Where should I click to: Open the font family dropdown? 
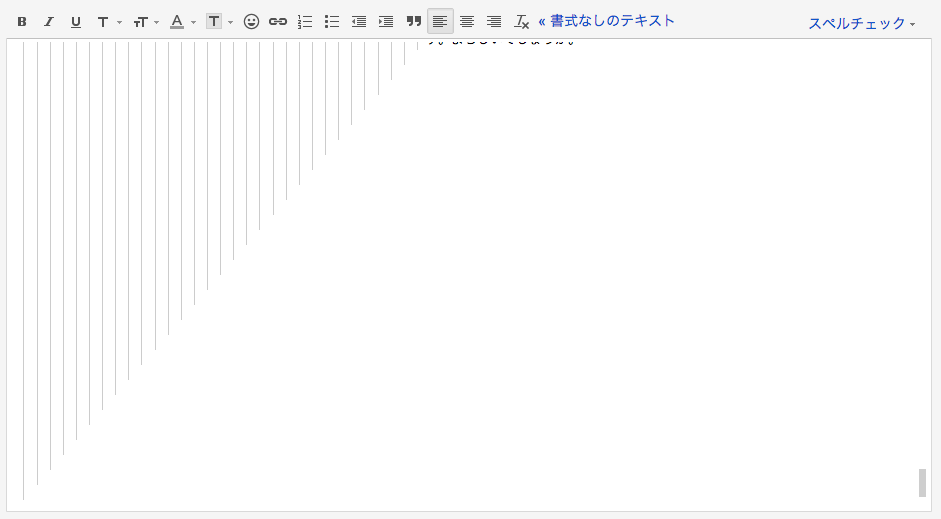tap(108, 21)
